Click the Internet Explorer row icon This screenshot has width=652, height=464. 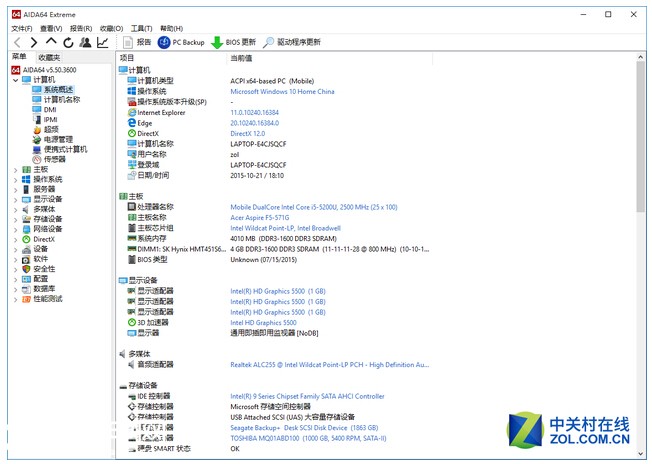[132, 112]
